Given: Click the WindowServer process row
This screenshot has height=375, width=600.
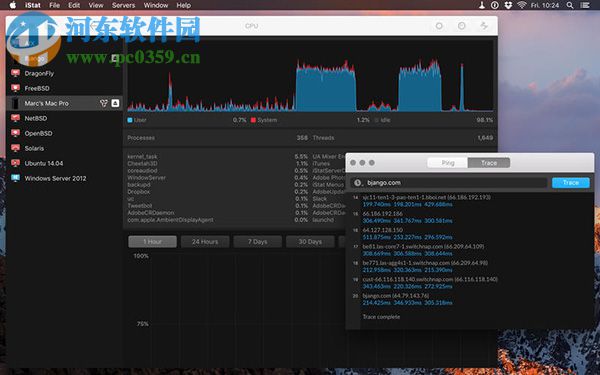Looking at the screenshot, I should click(217, 178).
